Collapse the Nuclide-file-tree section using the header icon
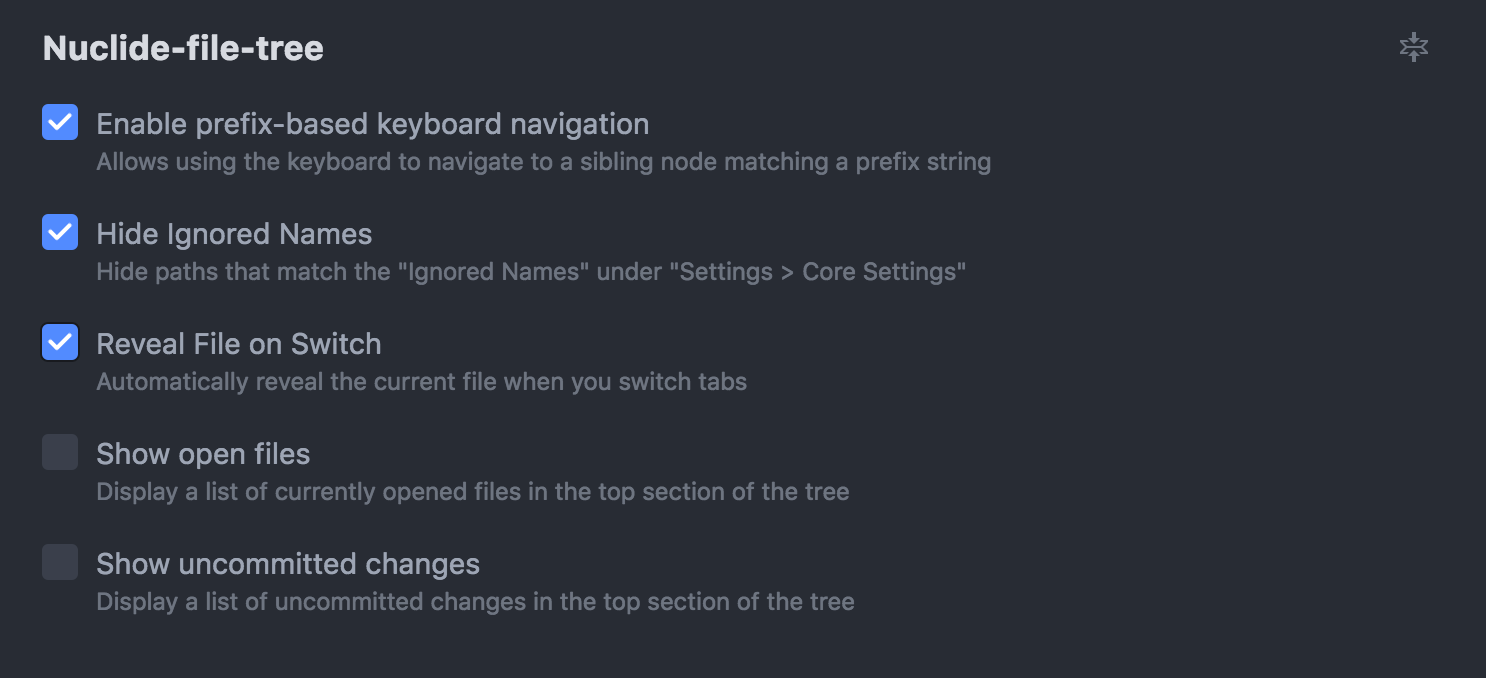 point(1413,47)
